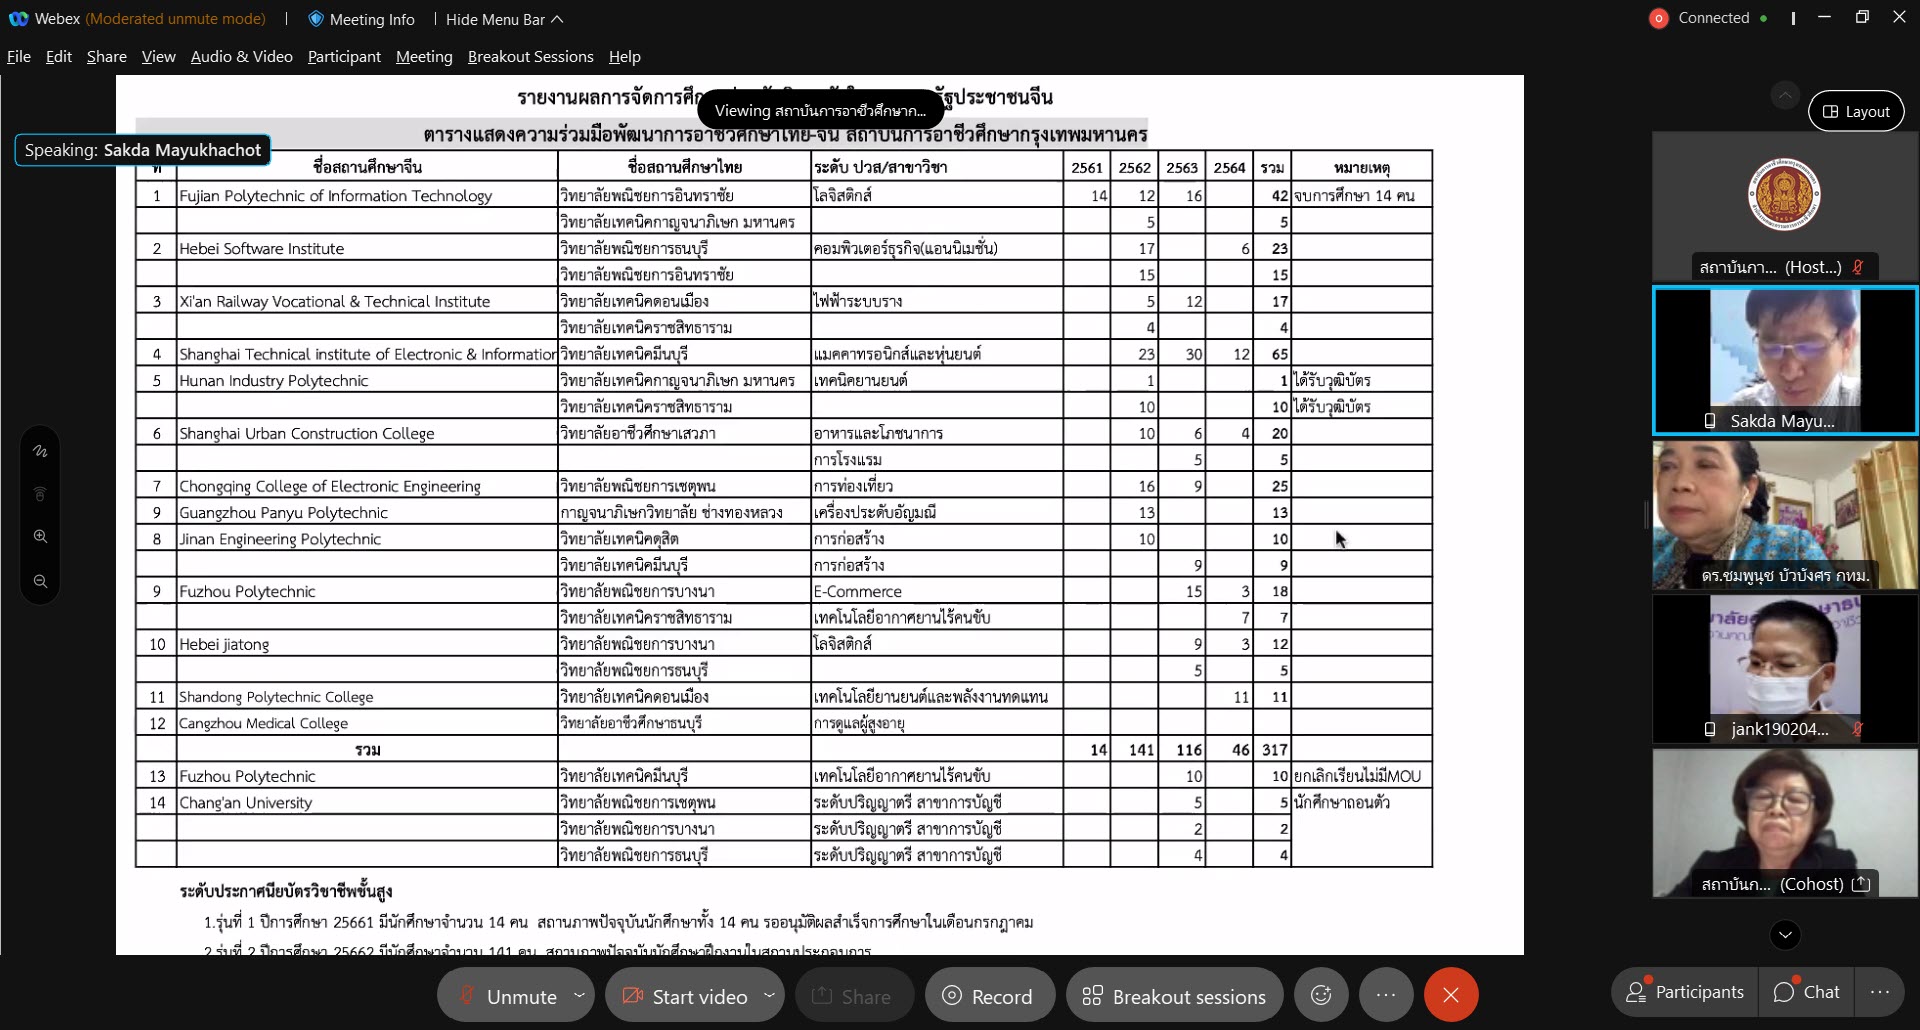Select Sakda Mayu... video thumbnail
The image size is (1920, 1030).
[1785, 361]
